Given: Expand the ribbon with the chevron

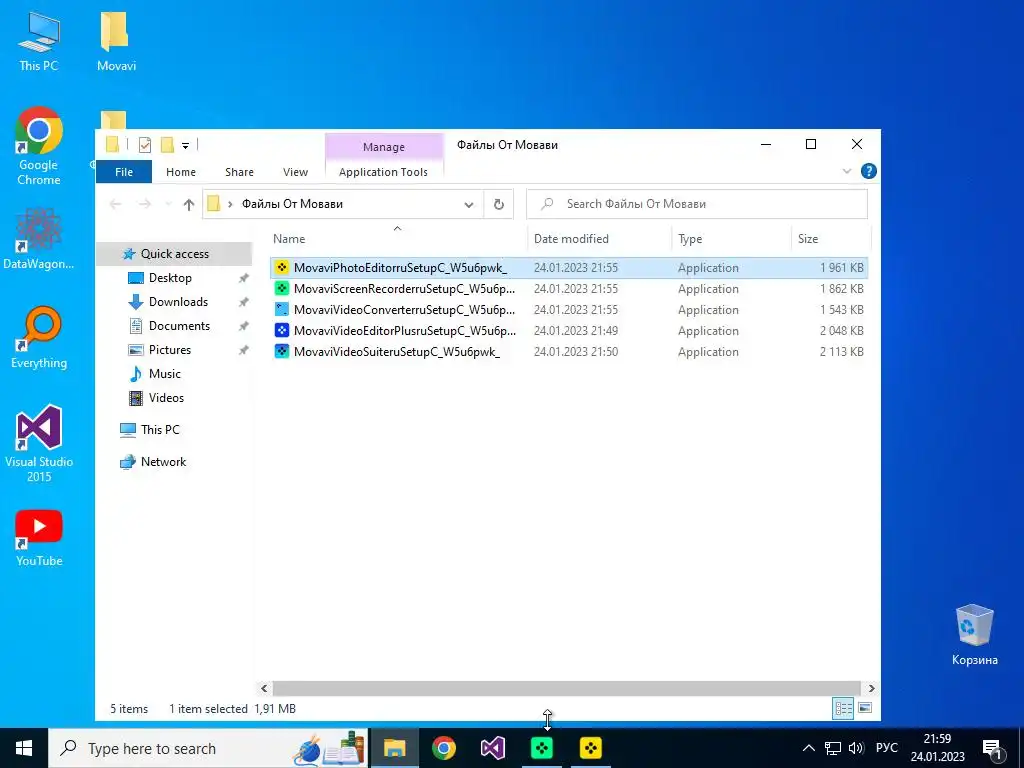Looking at the screenshot, I should click(847, 171).
